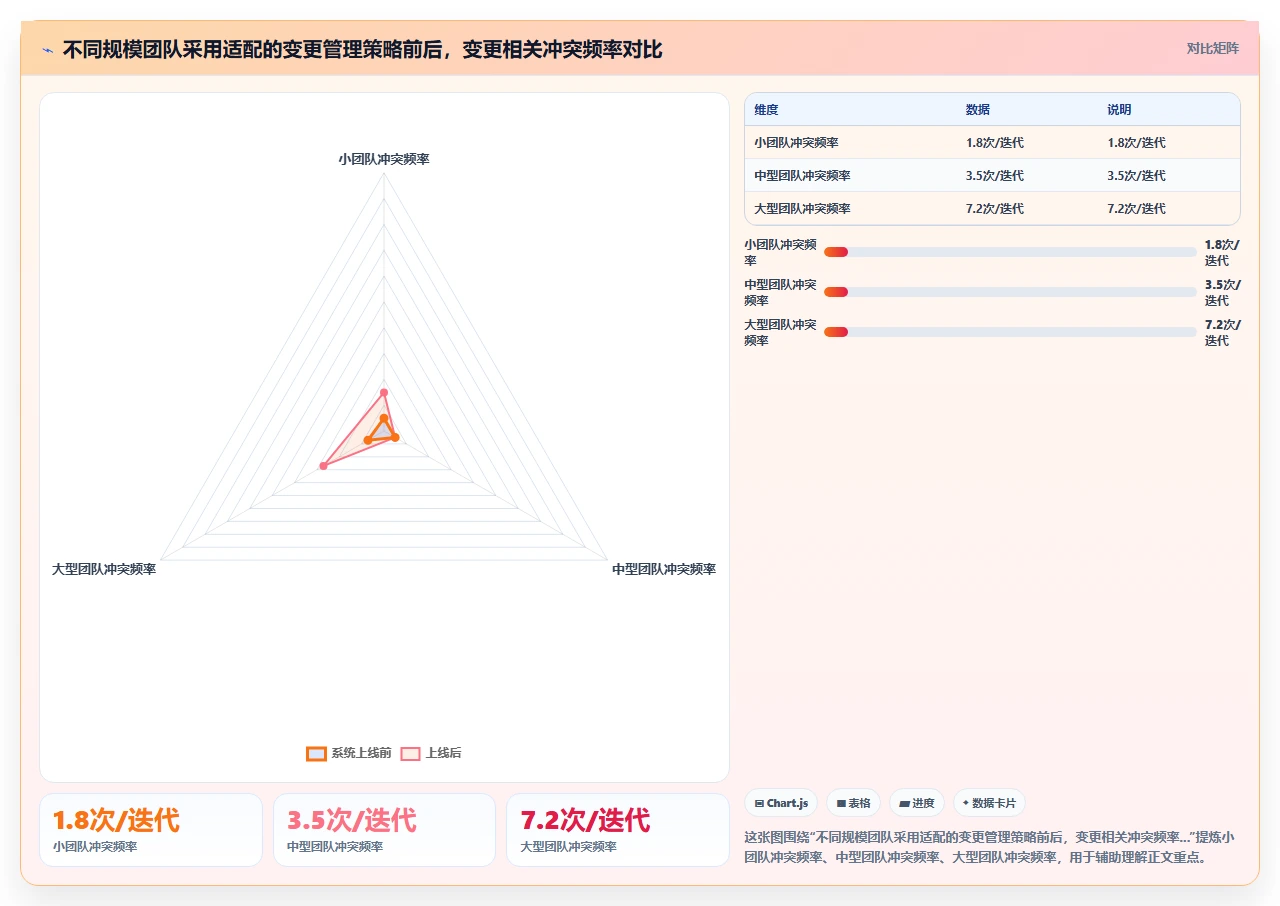Click the 对比矩阵 label in header
Screen dimensions: 1280x906
point(1213,49)
